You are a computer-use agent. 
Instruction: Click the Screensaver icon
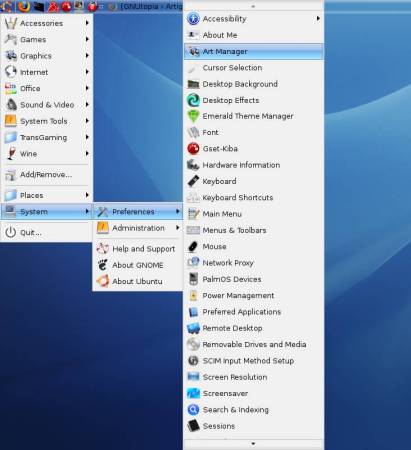193,393
